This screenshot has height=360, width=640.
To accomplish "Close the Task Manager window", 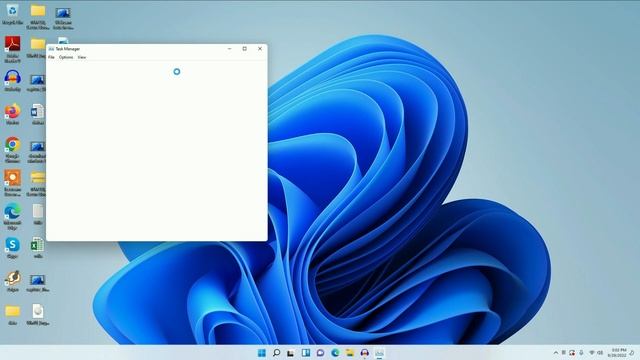I will (260, 49).
